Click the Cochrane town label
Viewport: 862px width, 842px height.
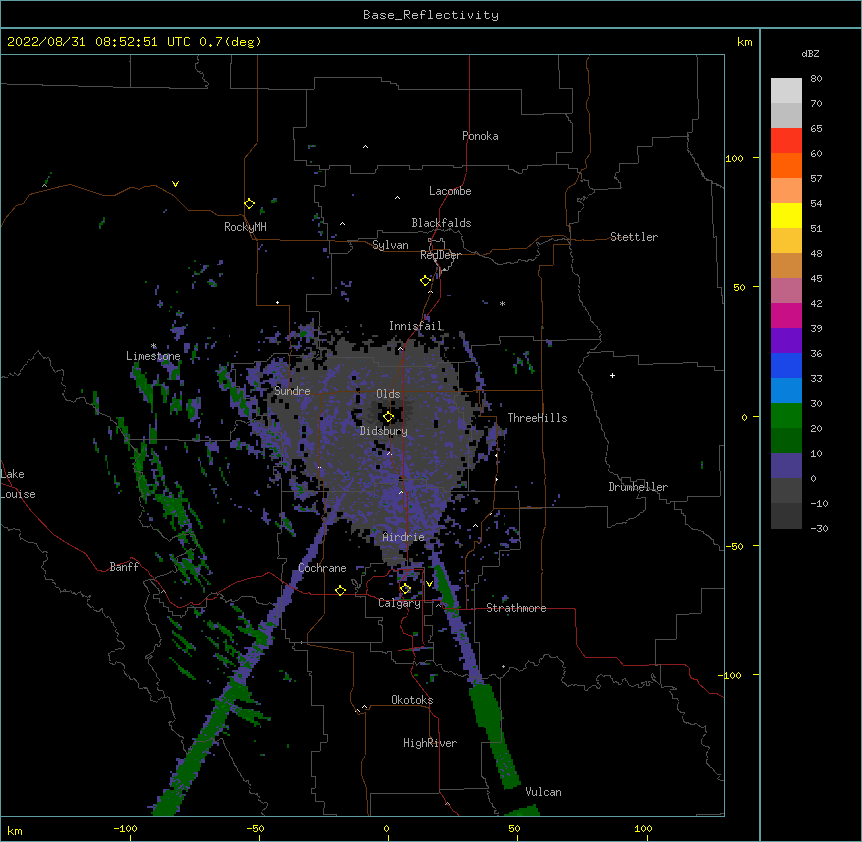click(x=322, y=568)
